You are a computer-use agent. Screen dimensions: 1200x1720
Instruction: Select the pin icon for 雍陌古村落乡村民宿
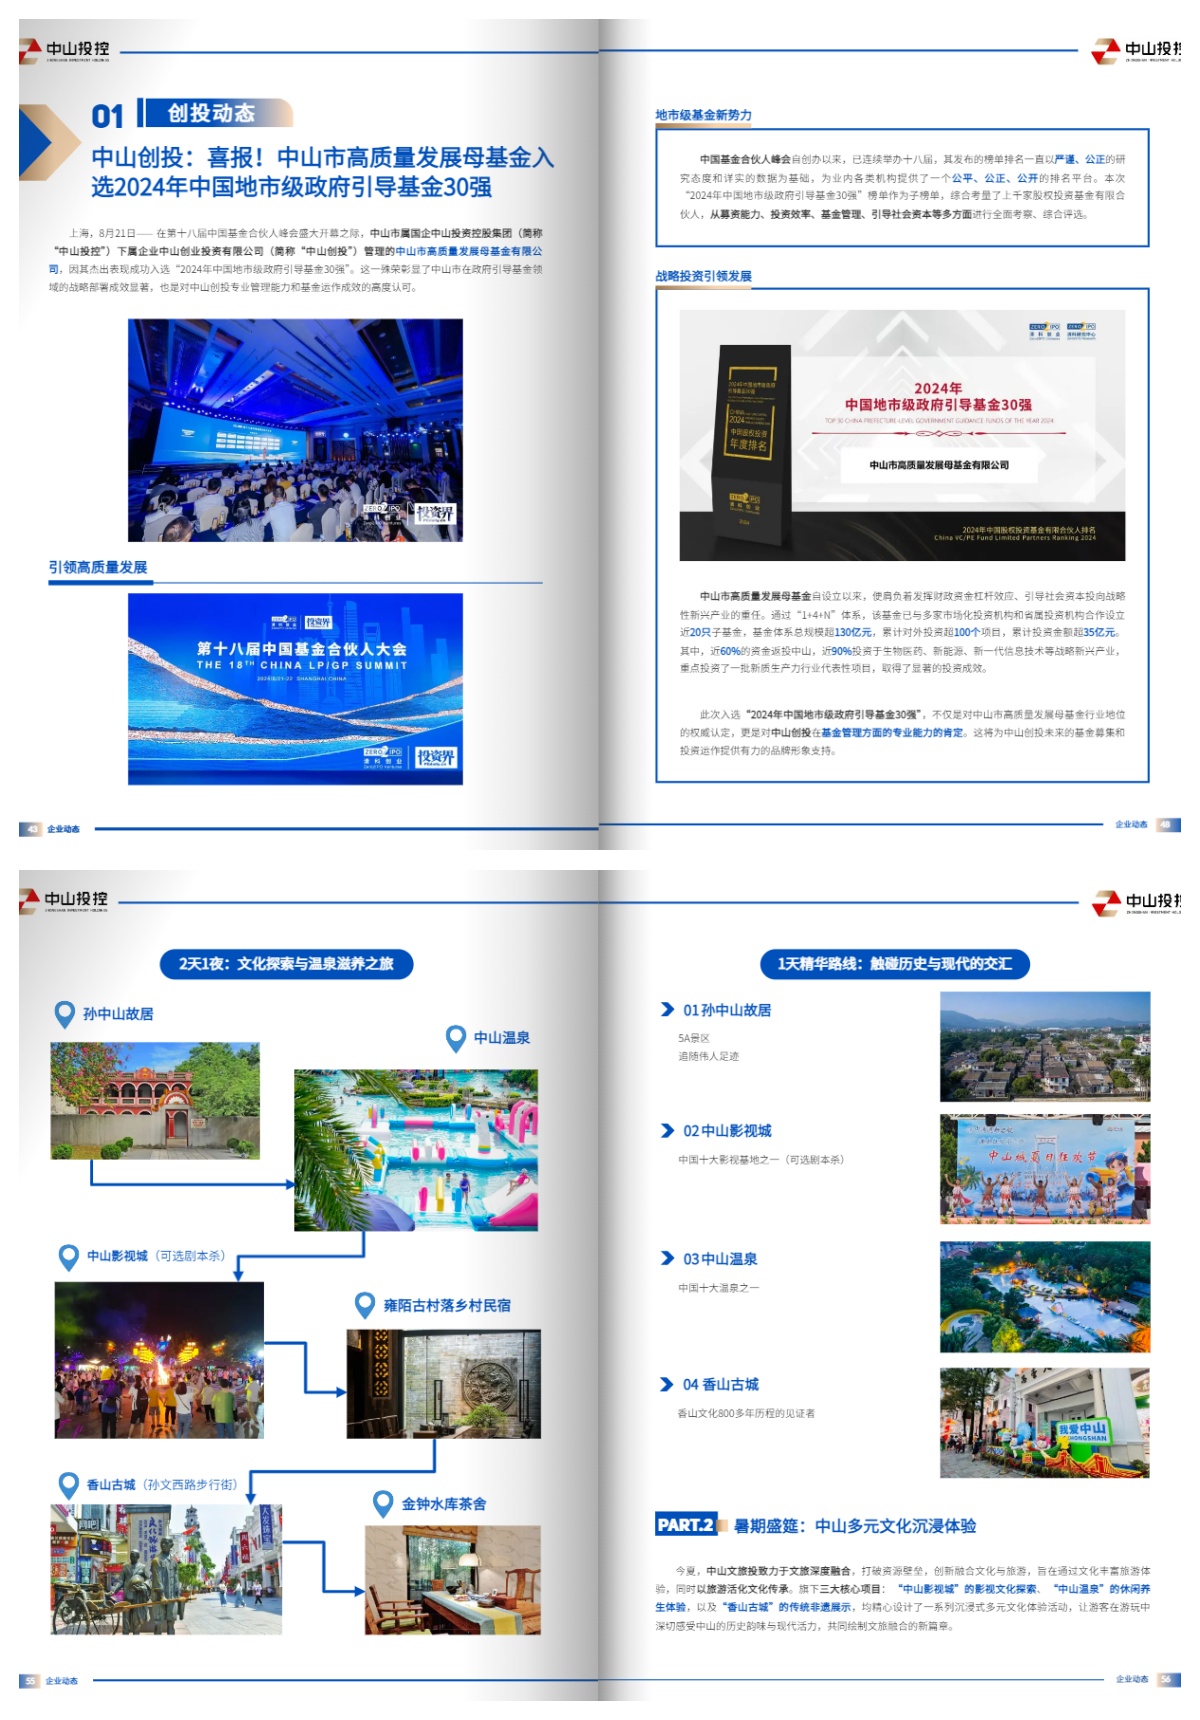click(366, 1305)
